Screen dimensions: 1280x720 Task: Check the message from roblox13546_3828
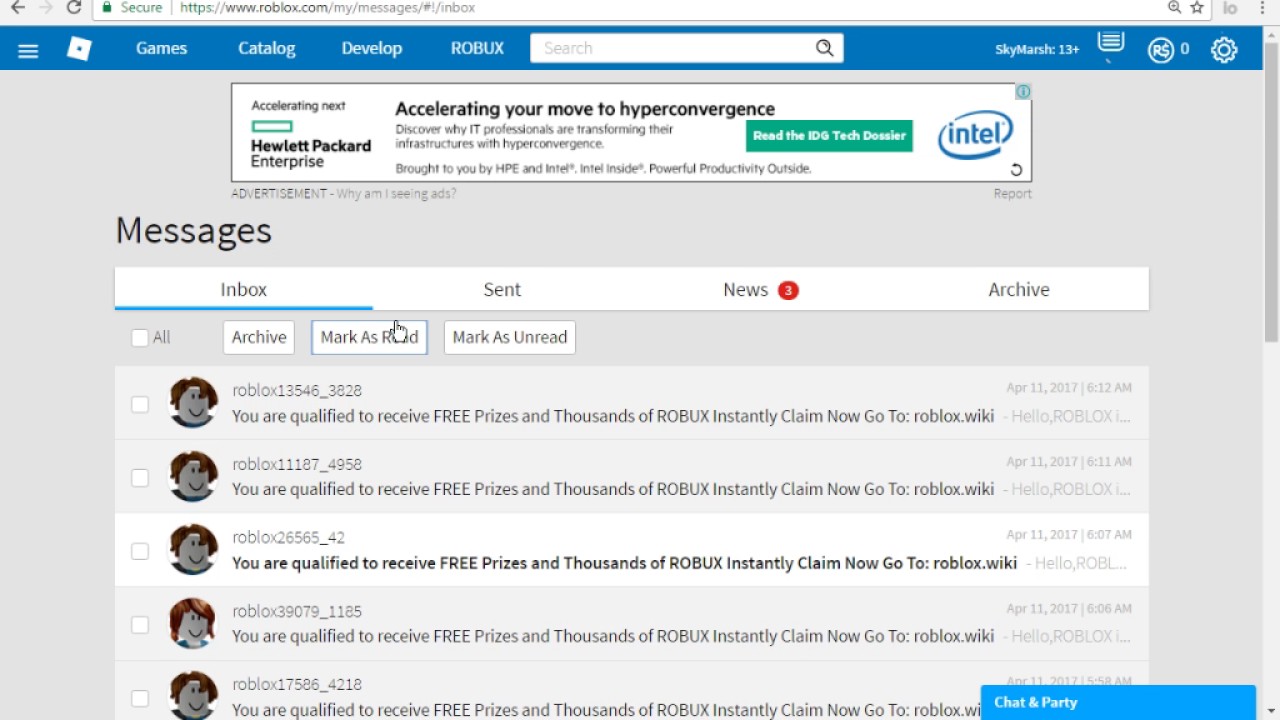(x=140, y=404)
